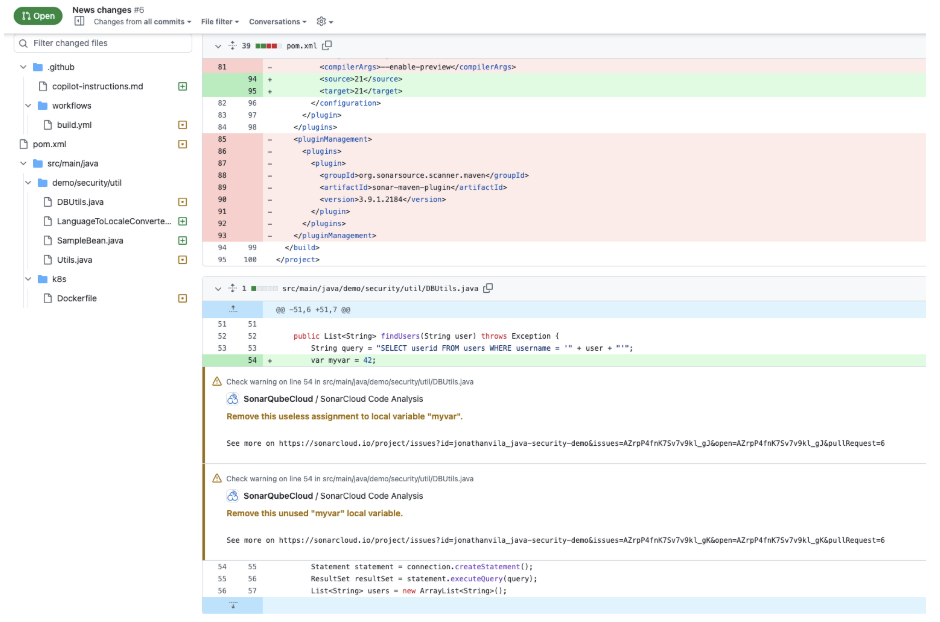
Task: Expand down hidden lines below line 57
Action: [232, 605]
